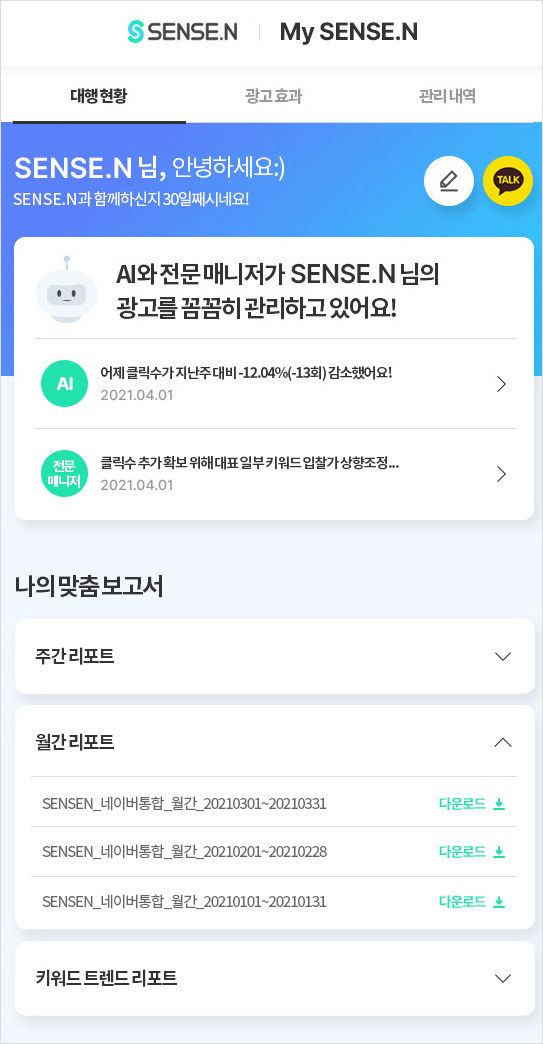
Task: Open manager bid adjustment notice arrow
Action: 502,474
